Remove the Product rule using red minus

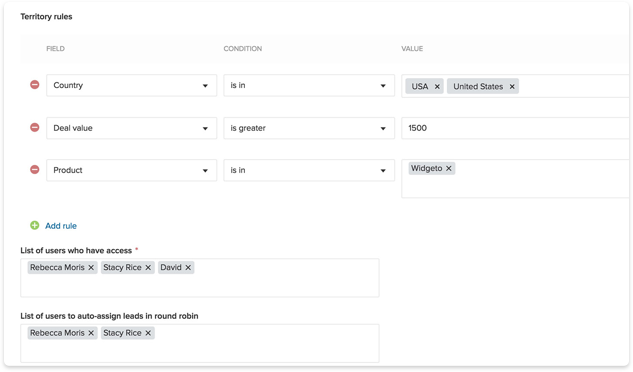point(35,170)
